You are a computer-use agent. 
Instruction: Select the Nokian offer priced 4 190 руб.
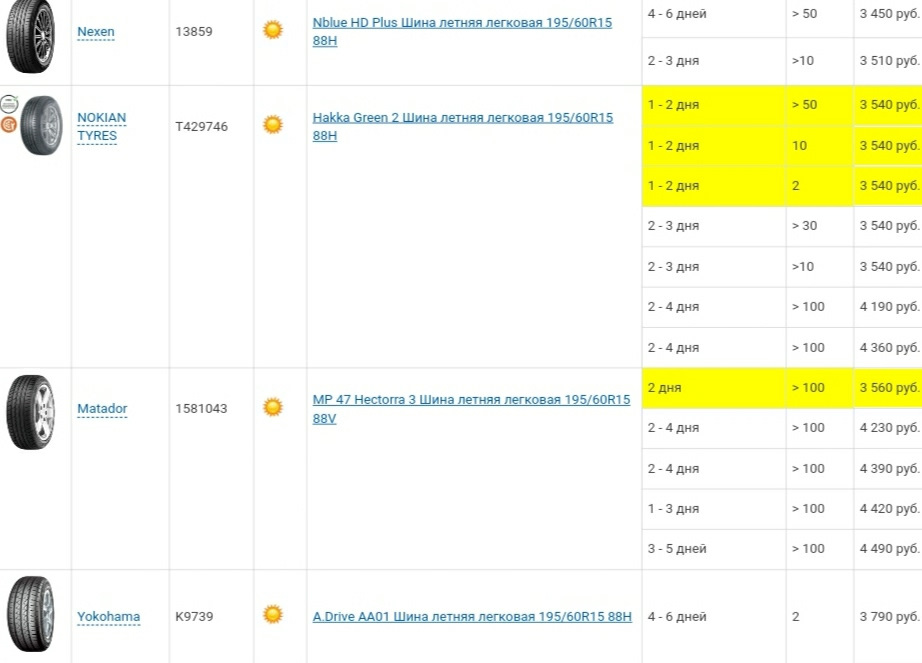(888, 307)
